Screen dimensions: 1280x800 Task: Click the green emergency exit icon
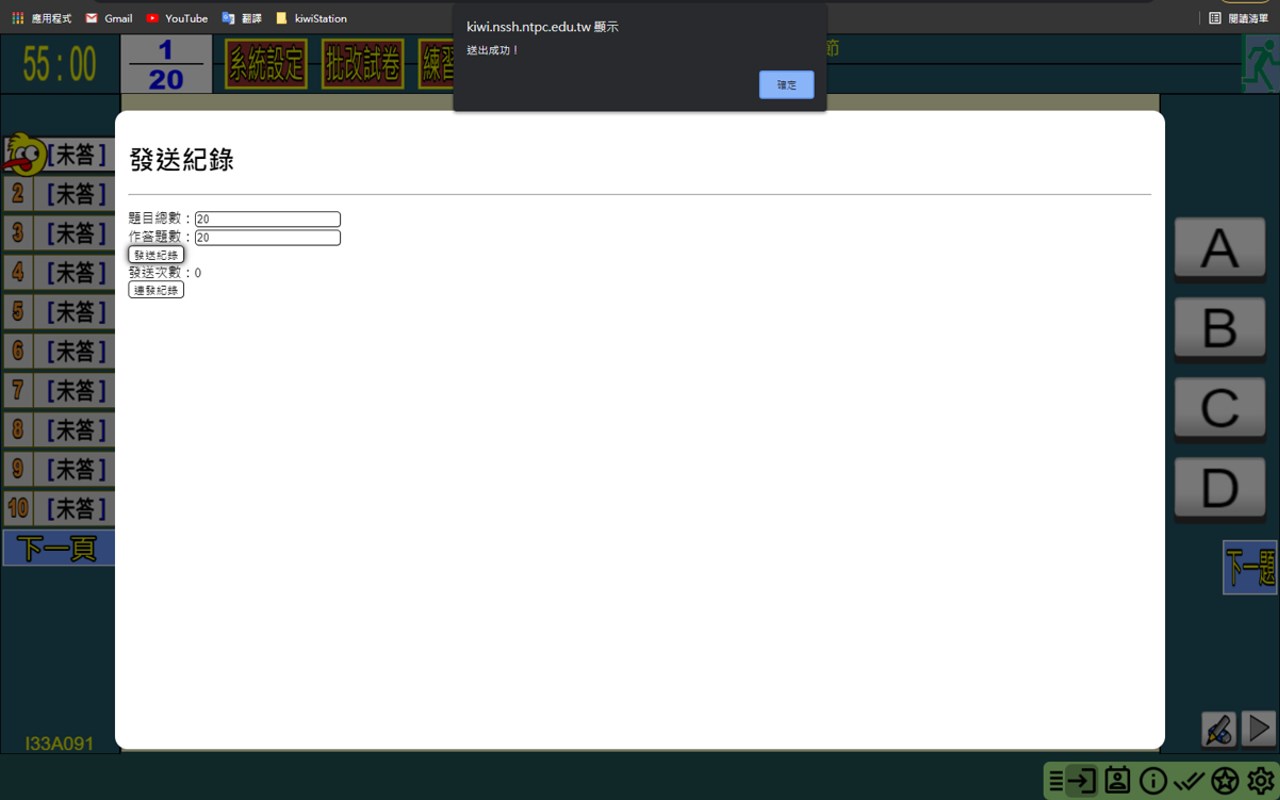tap(1260, 63)
